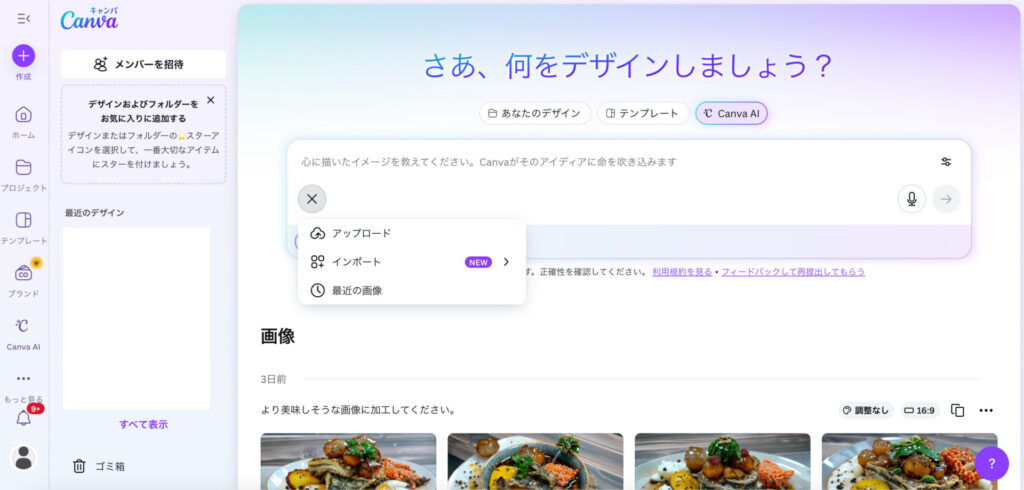Switch to the あなたのデザイン tab
Image resolution: width=1024 pixels, height=490 pixels.
[534, 113]
